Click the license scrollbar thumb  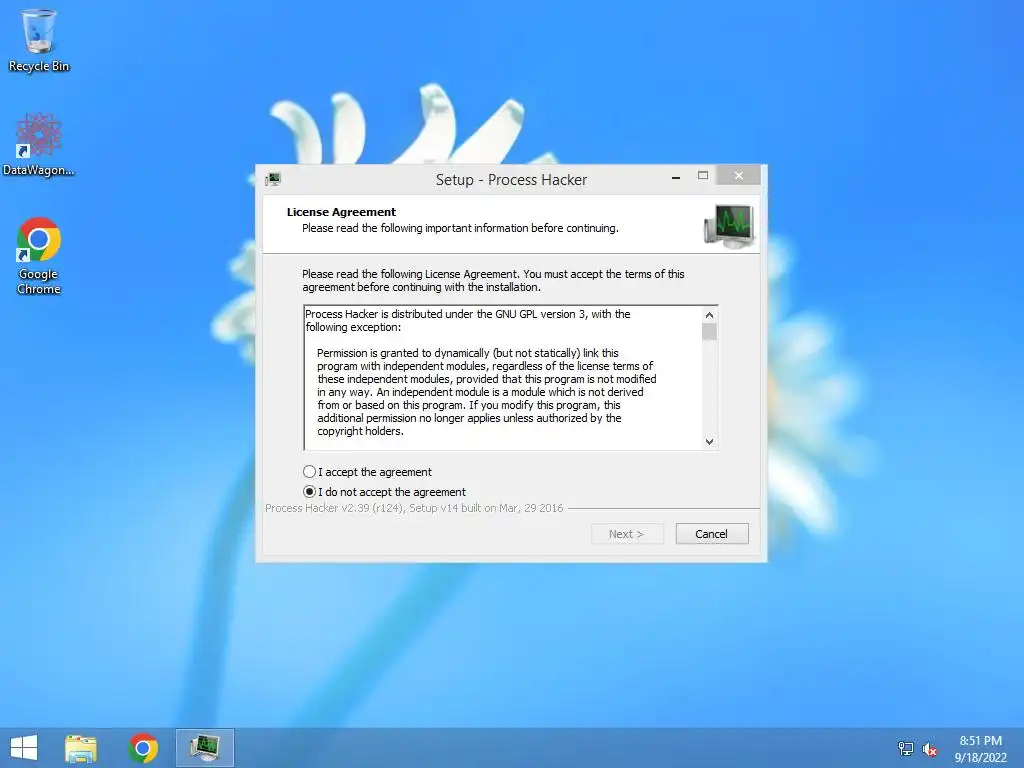click(709, 332)
